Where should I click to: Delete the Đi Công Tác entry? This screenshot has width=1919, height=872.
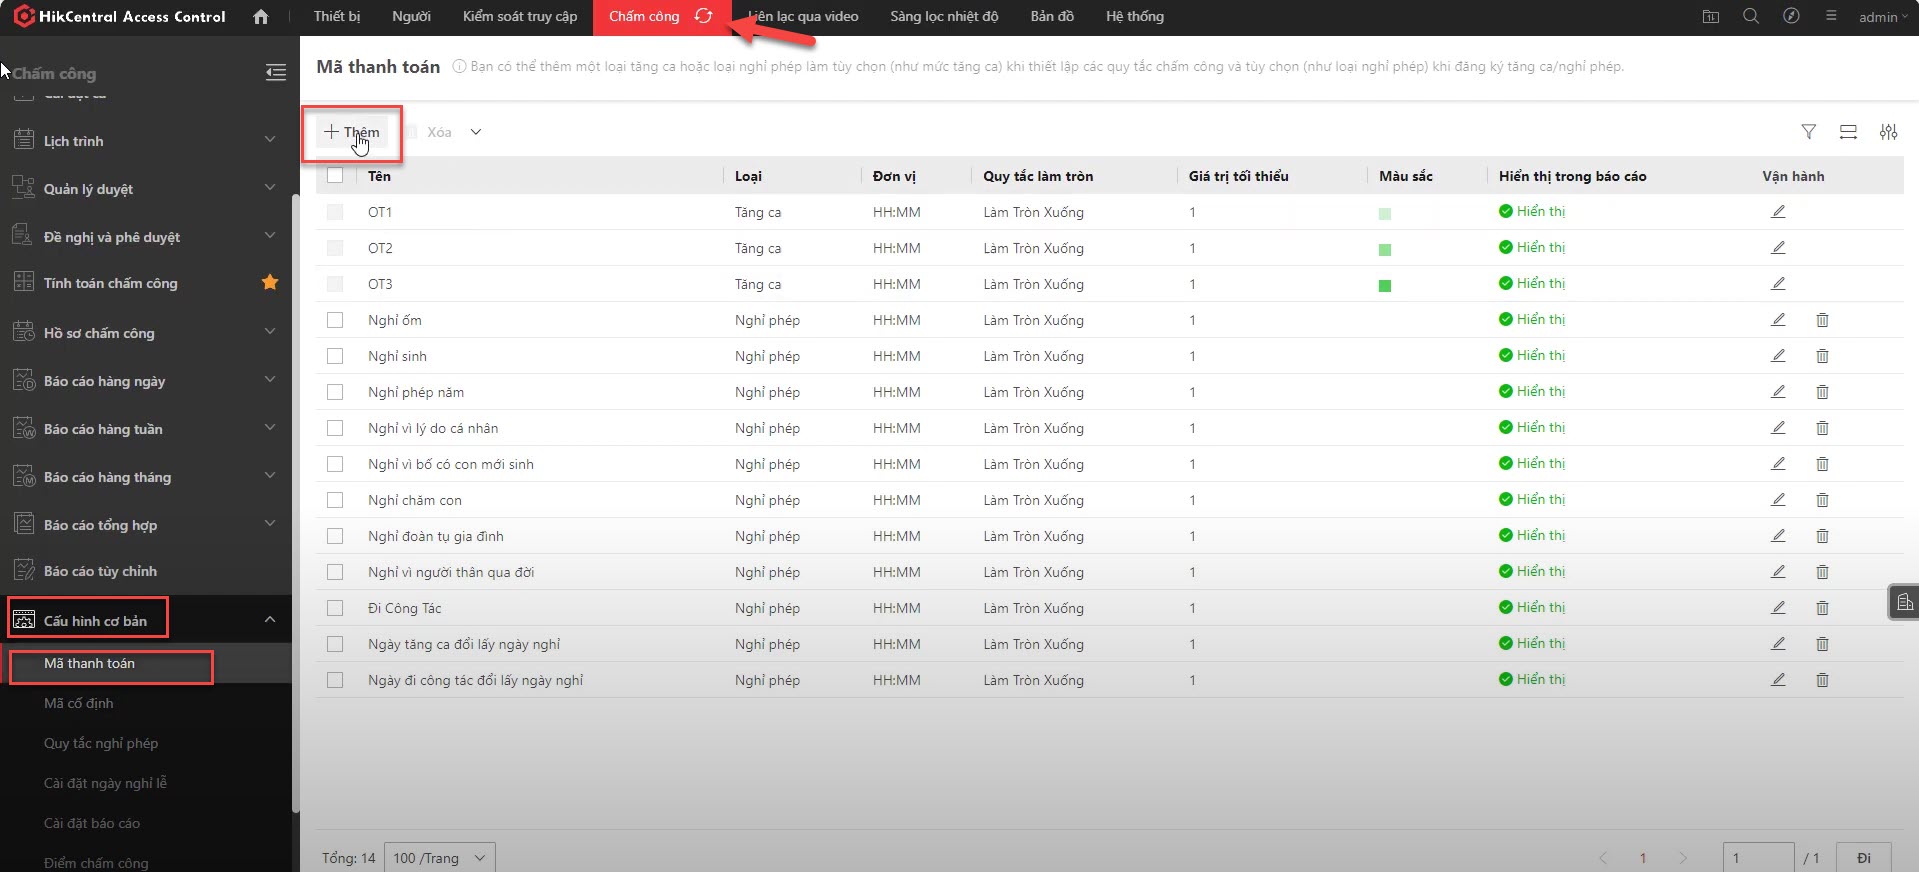tap(1822, 608)
